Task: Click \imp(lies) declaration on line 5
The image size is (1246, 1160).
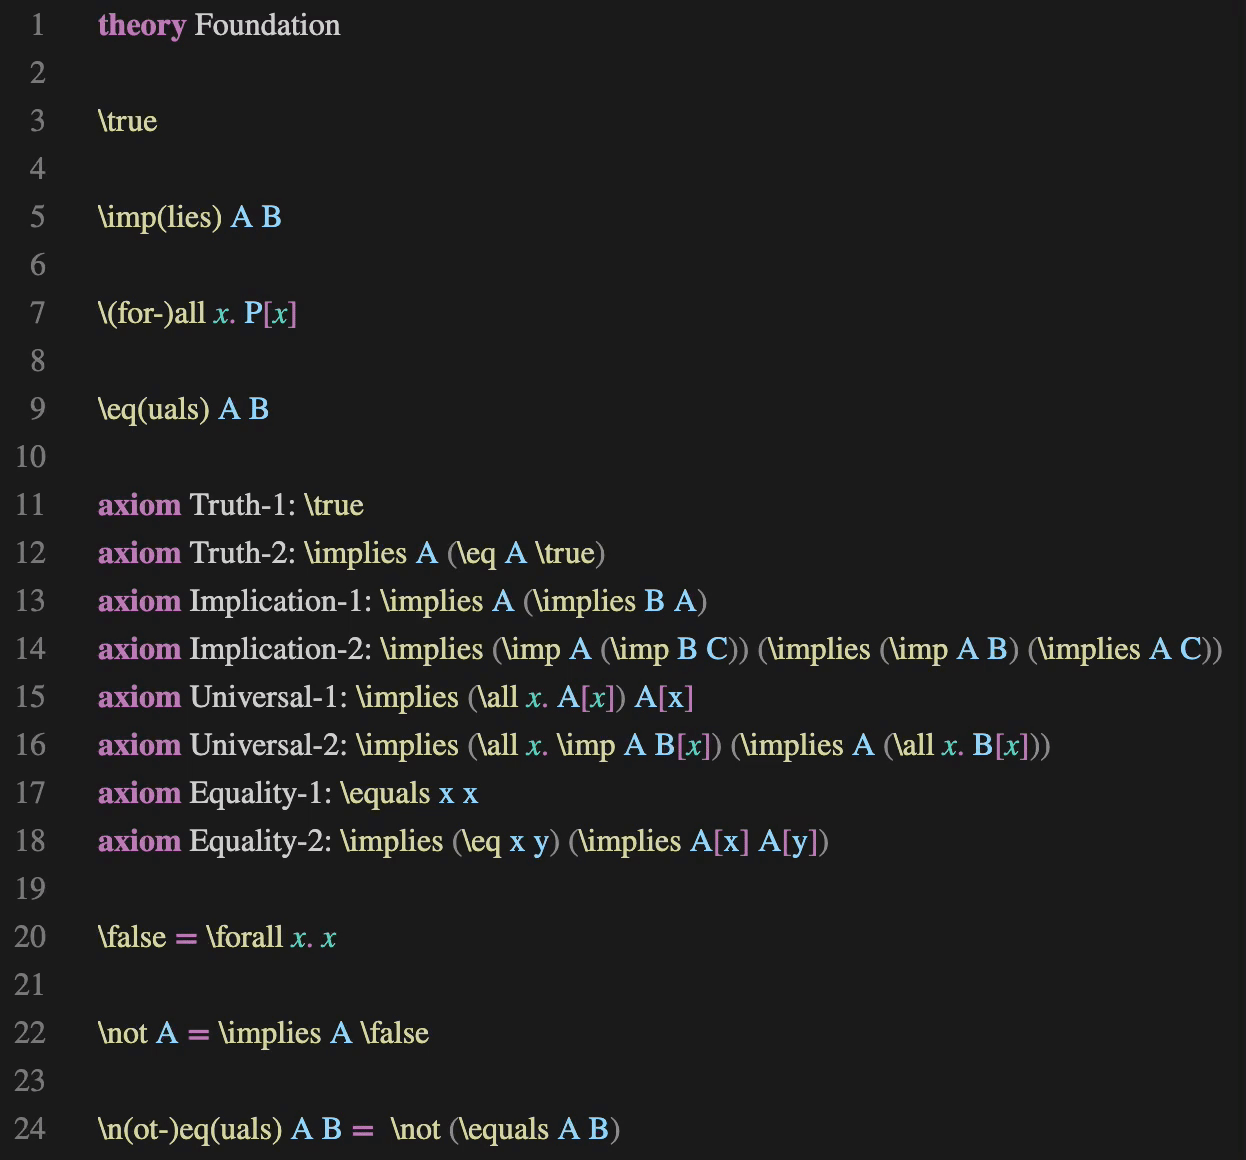Action: click(160, 217)
